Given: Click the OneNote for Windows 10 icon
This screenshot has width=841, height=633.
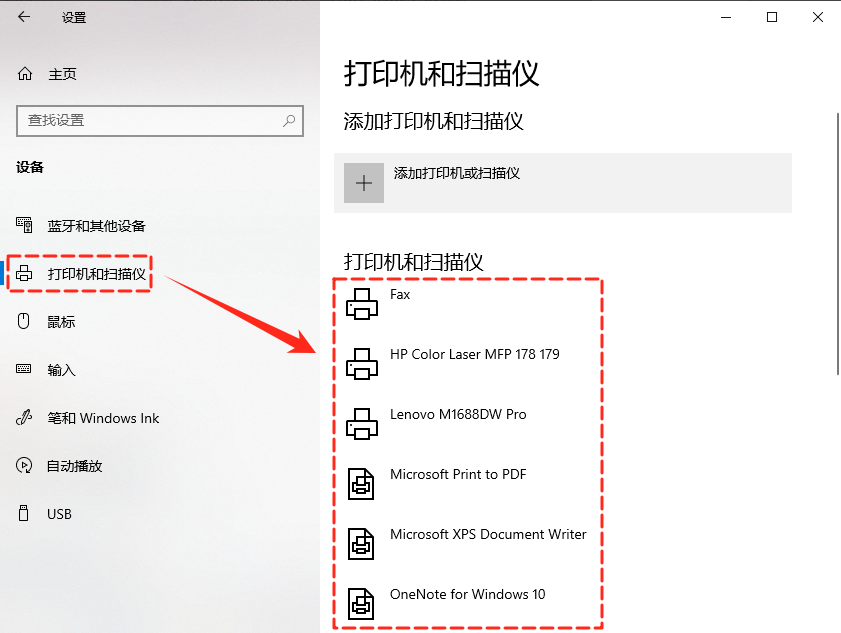Looking at the screenshot, I should [361, 604].
